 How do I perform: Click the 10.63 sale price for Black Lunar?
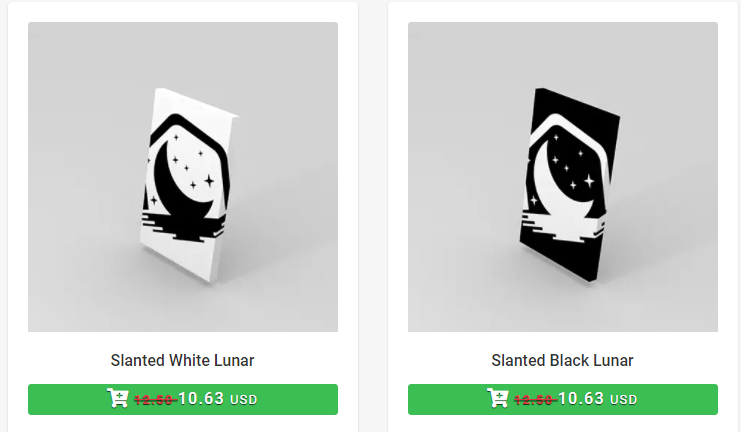click(x=581, y=398)
